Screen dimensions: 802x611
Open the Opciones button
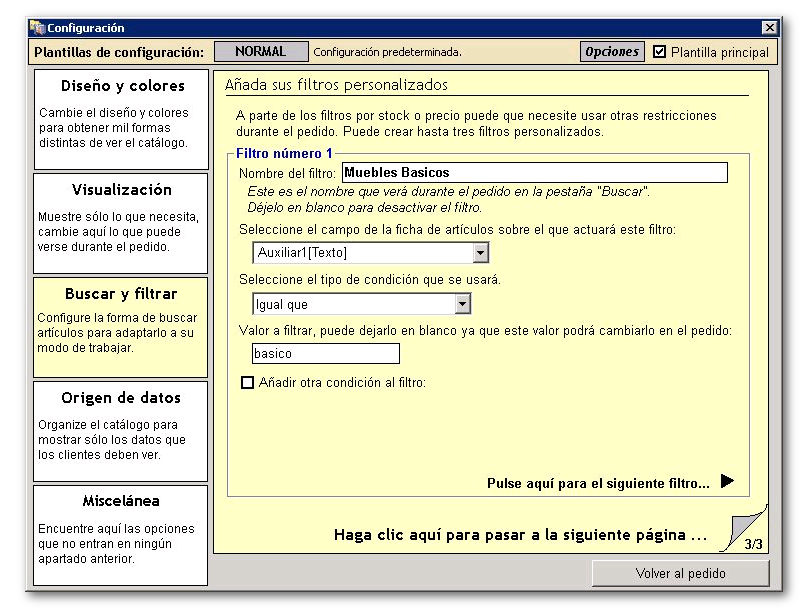(x=612, y=52)
